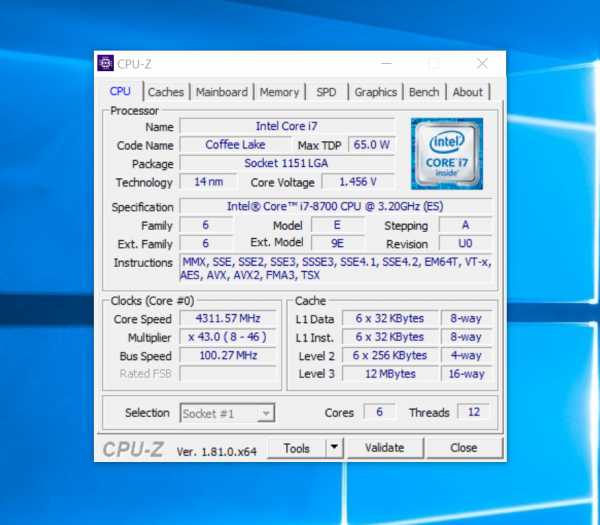Click the Intel Core i7 logo badge
Image resolution: width=600 pixels, height=525 pixels.
coord(447,153)
